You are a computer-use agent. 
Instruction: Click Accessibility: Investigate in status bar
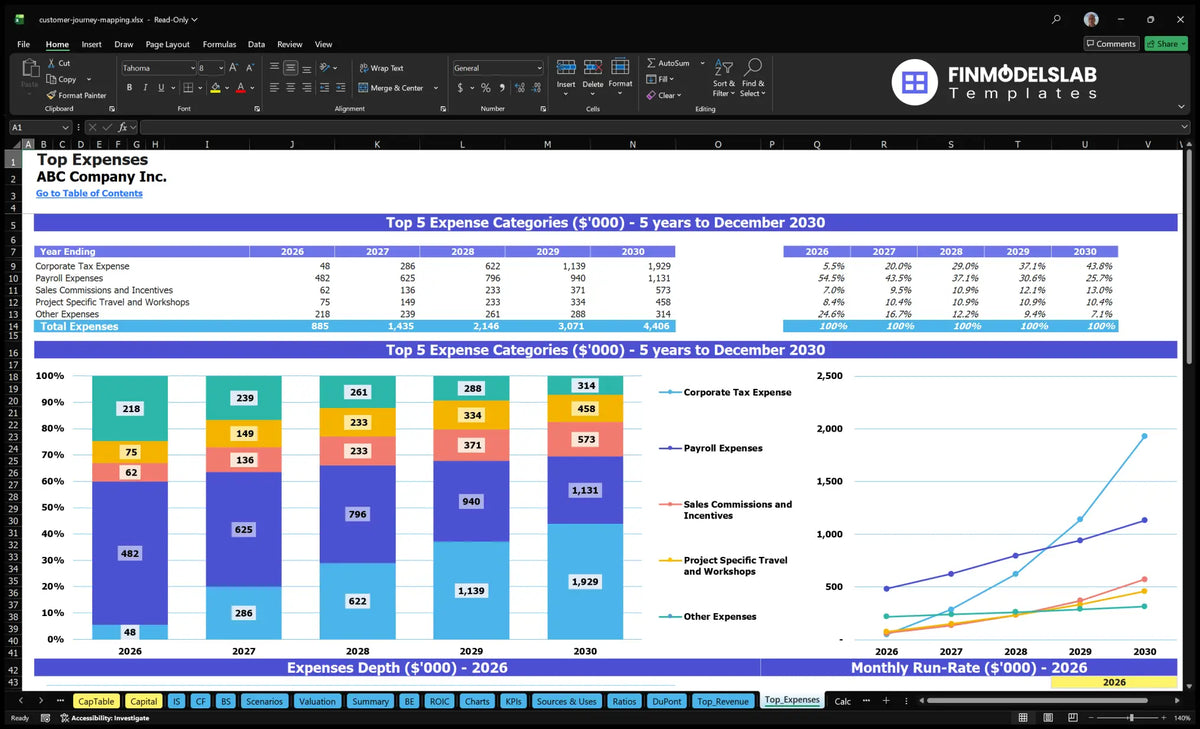[104, 718]
